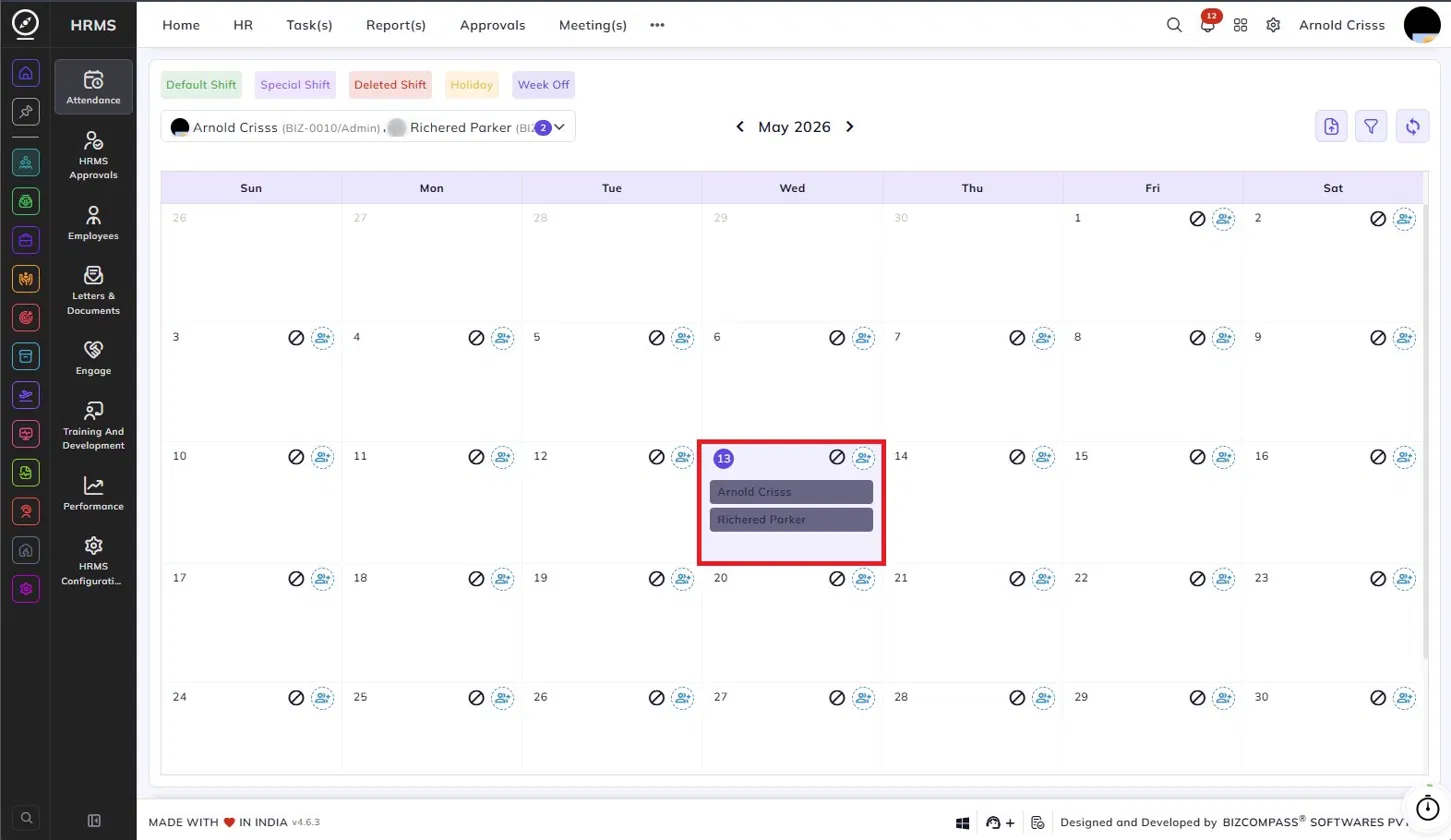Click Richered Parker shift on May 13
The width and height of the screenshot is (1451, 840).
pyautogui.click(x=791, y=520)
